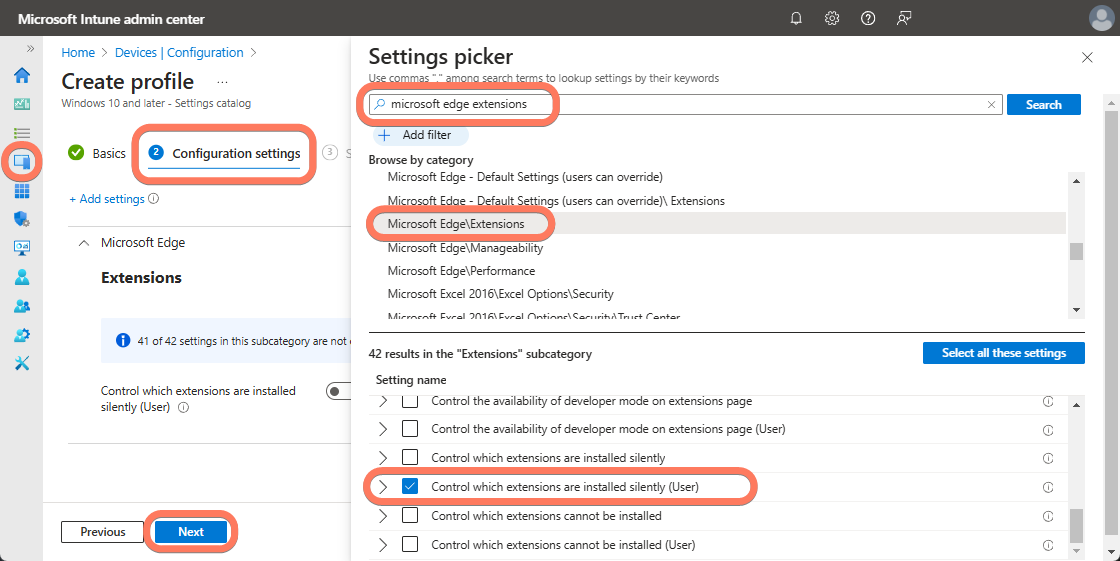Click the settings search input field
This screenshot has height=561, width=1120.
click(x=680, y=104)
